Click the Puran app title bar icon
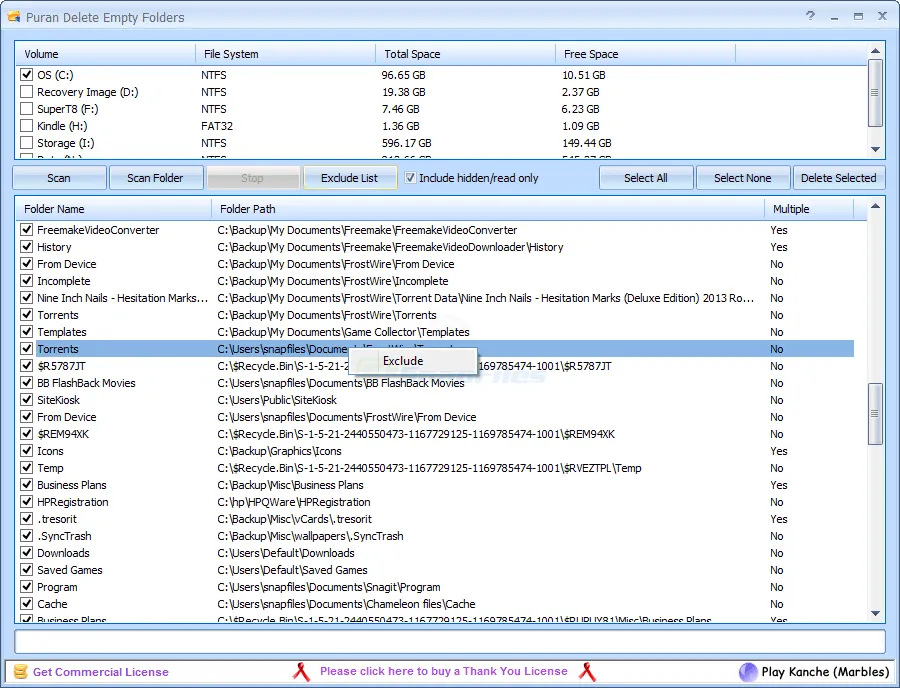 14,17
